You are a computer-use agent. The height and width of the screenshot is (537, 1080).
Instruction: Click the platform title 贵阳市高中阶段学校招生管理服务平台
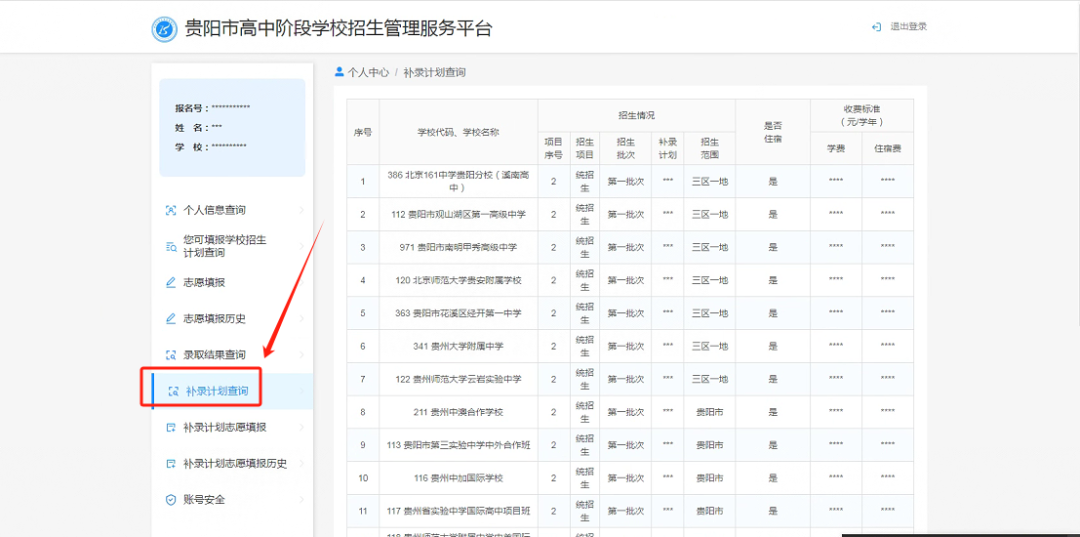click(x=339, y=28)
